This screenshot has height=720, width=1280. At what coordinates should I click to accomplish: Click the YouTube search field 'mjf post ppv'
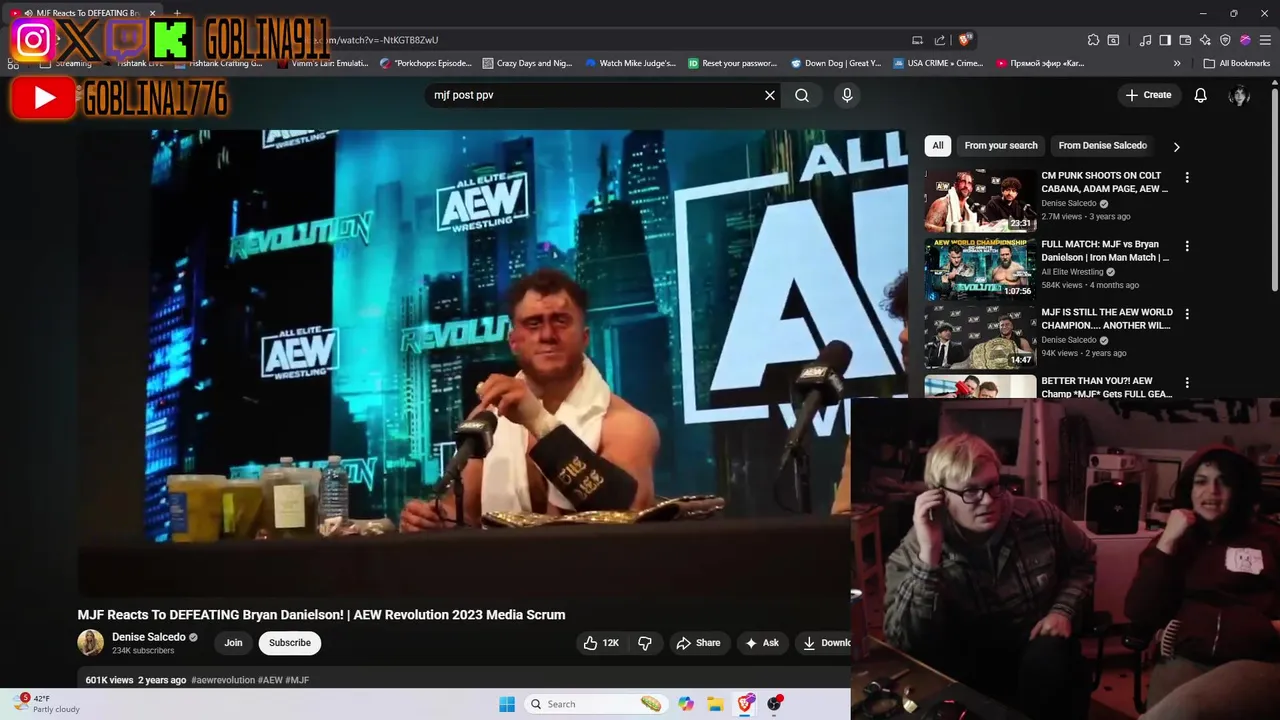point(595,95)
